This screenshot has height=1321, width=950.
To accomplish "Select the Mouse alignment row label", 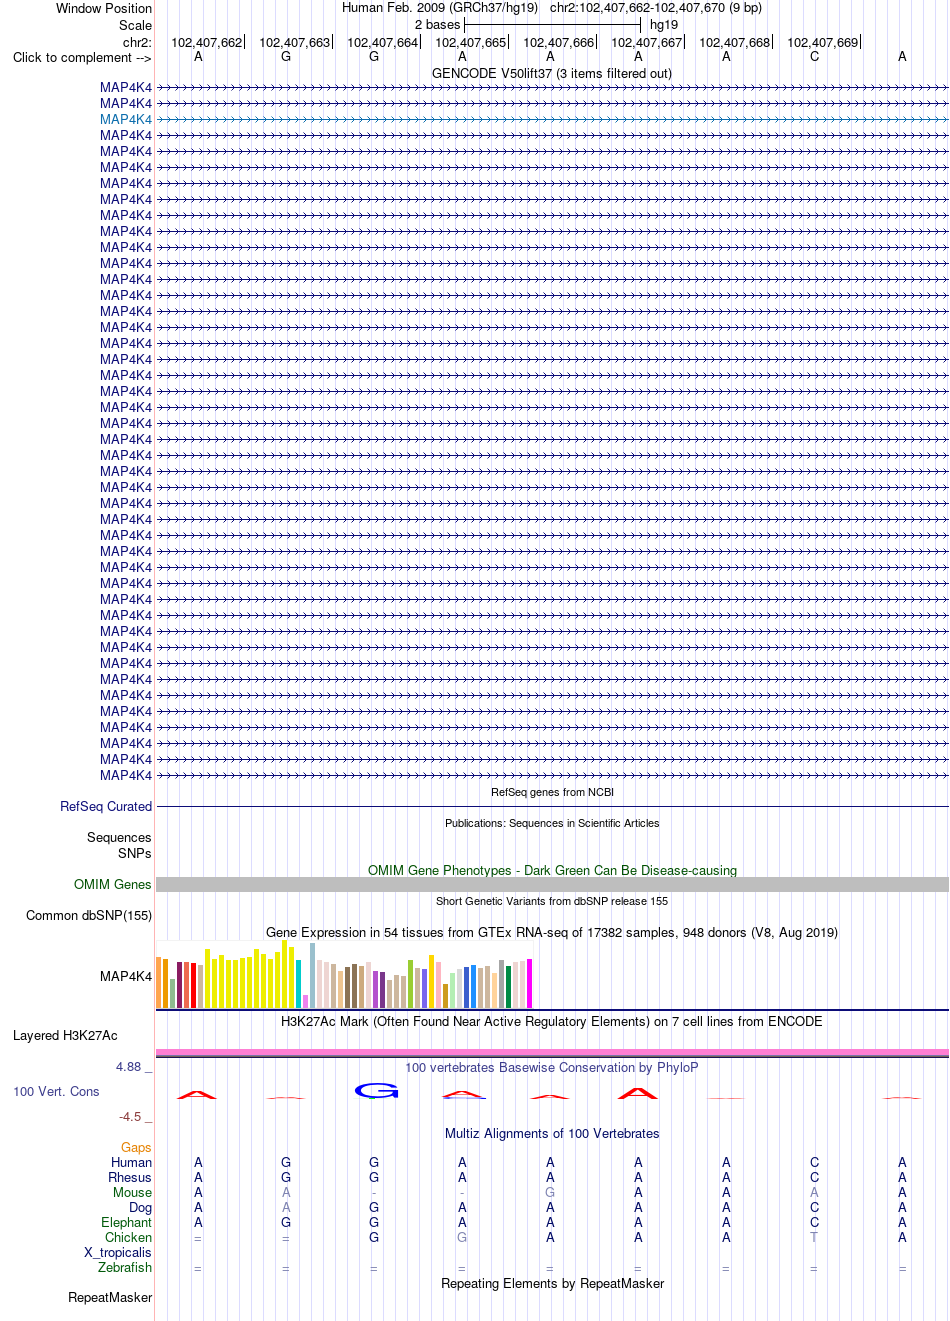I will pos(132,1192).
